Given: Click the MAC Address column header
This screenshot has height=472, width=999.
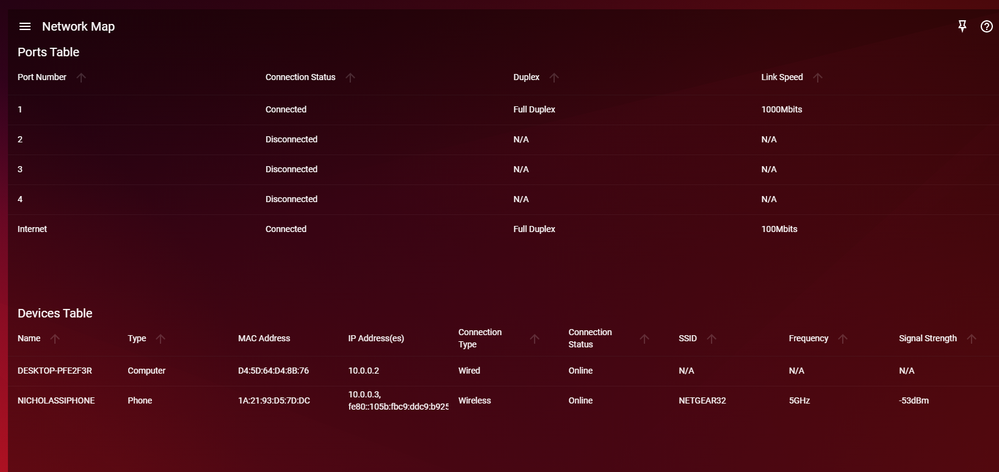Looking at the screenshot, I should pos(264,339).
